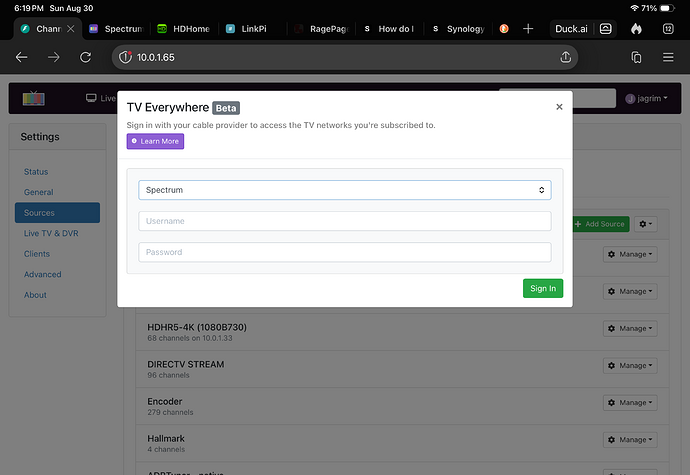Click the Encoder source name

(165, 401)
